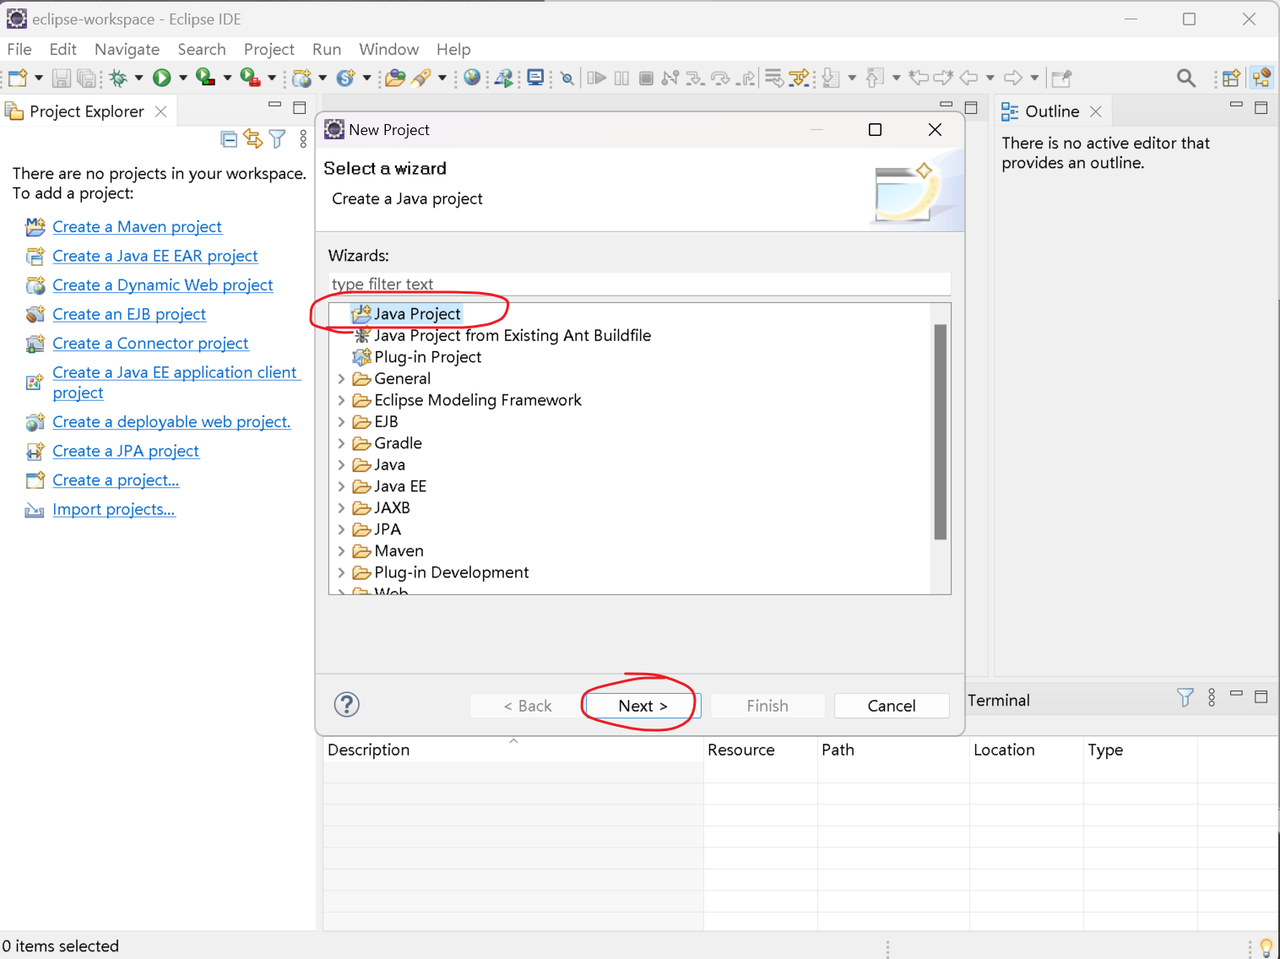
Task: Minimize the Outline view
Action: tap(1236, 105)
